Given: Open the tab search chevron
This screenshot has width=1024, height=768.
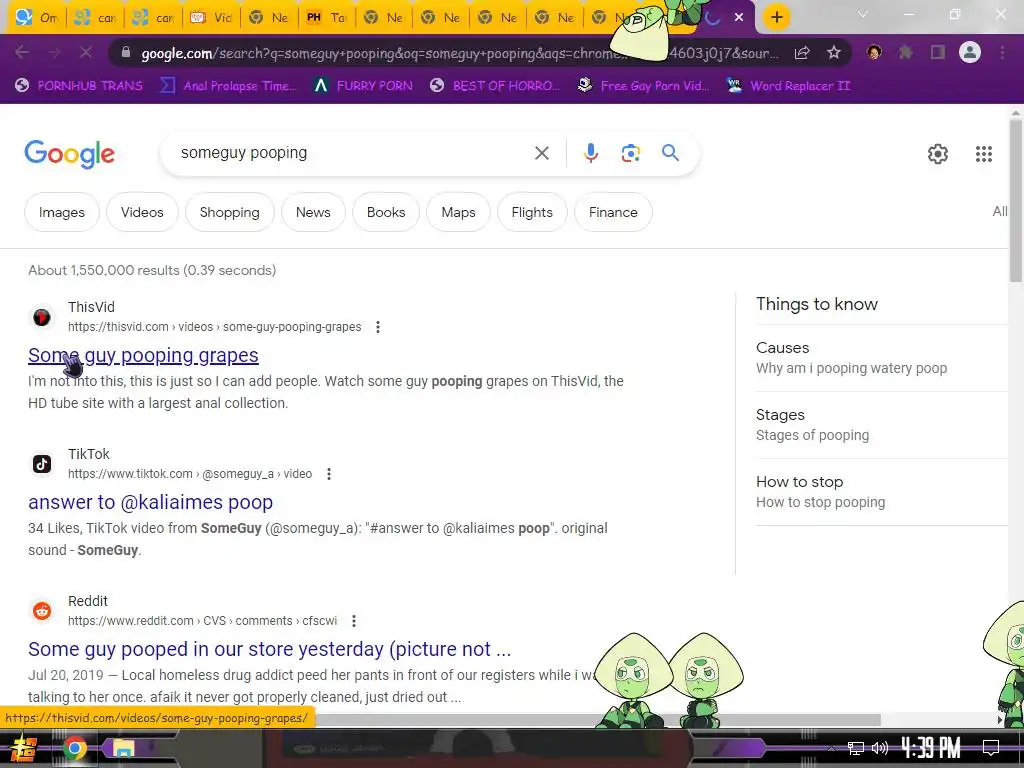Looking at the screenshot, I should [863, 14].
